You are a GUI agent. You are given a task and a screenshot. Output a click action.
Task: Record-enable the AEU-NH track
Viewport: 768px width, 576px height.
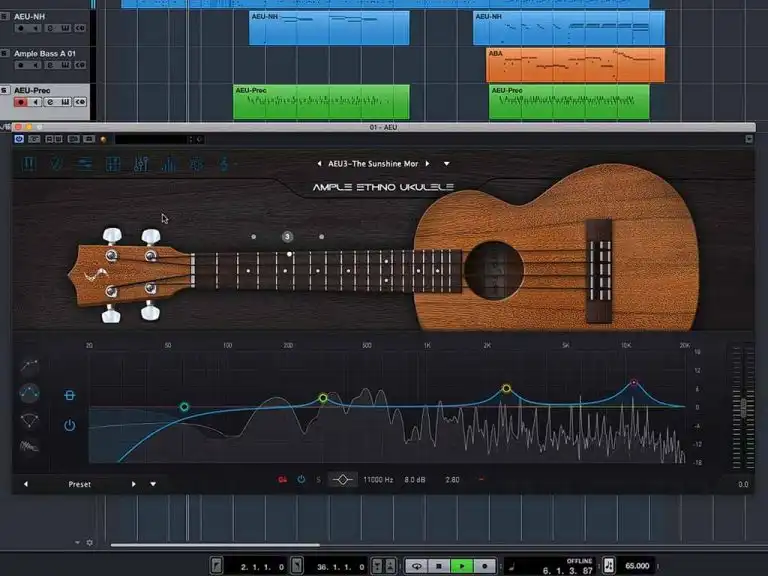21,28
